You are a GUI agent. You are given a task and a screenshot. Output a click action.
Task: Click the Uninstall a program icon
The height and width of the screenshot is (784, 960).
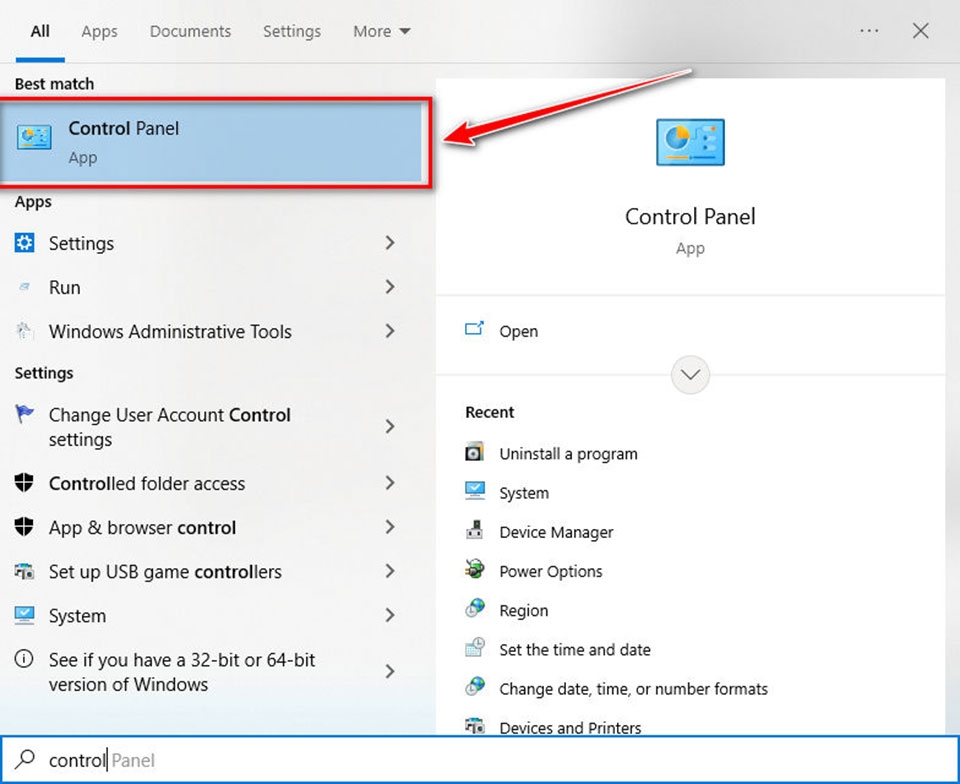point(475,453)
